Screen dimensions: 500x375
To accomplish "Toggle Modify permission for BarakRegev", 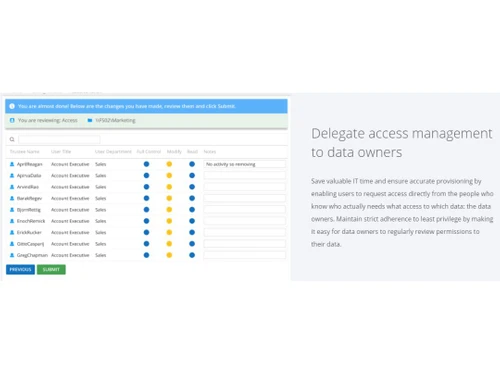I will point(169,198).
